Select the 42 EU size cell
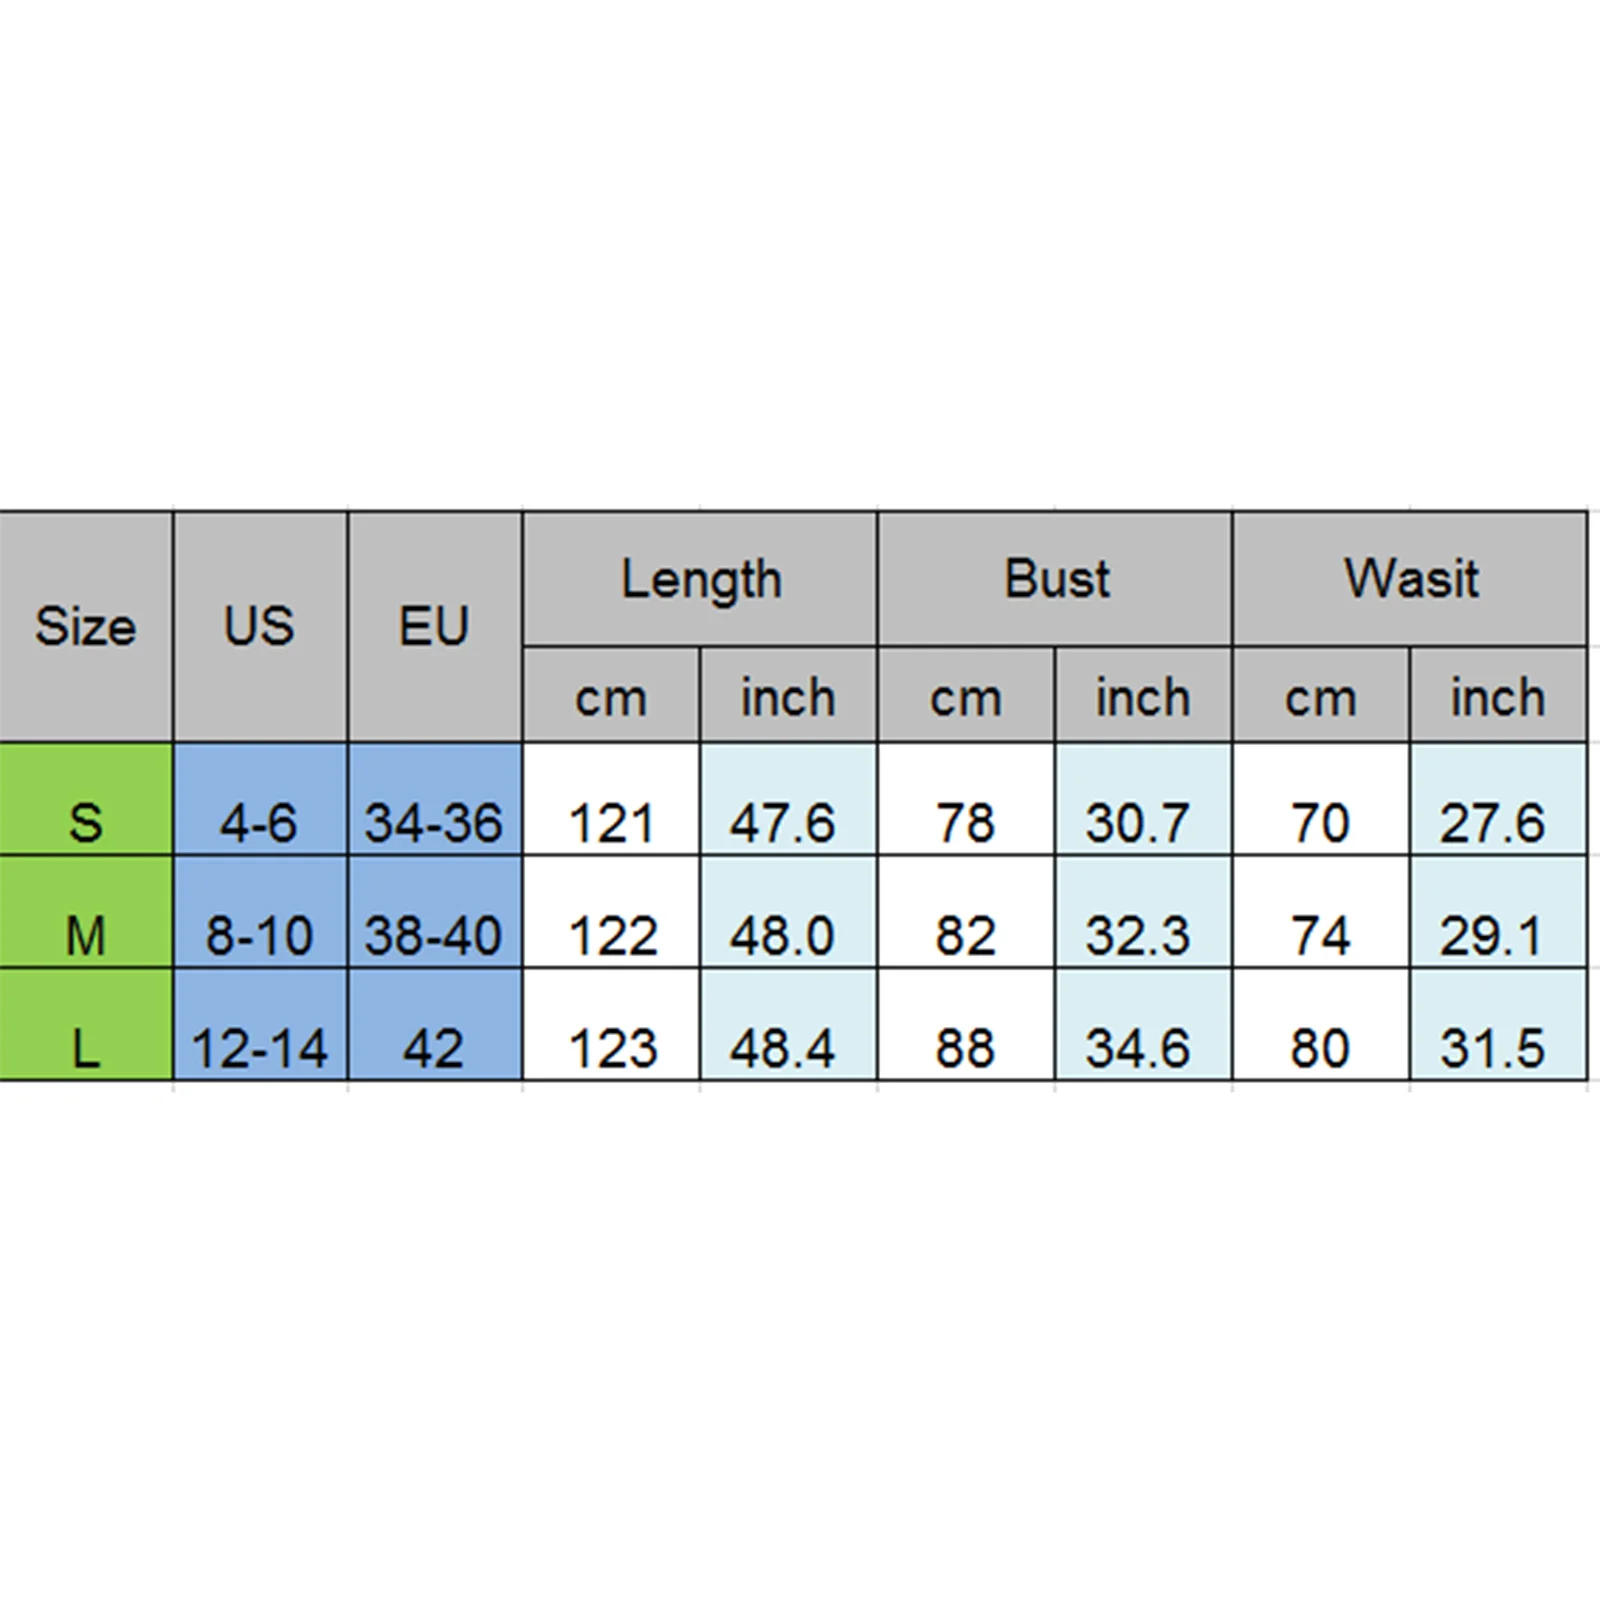1600x1600 pixels. point(434,1024)
